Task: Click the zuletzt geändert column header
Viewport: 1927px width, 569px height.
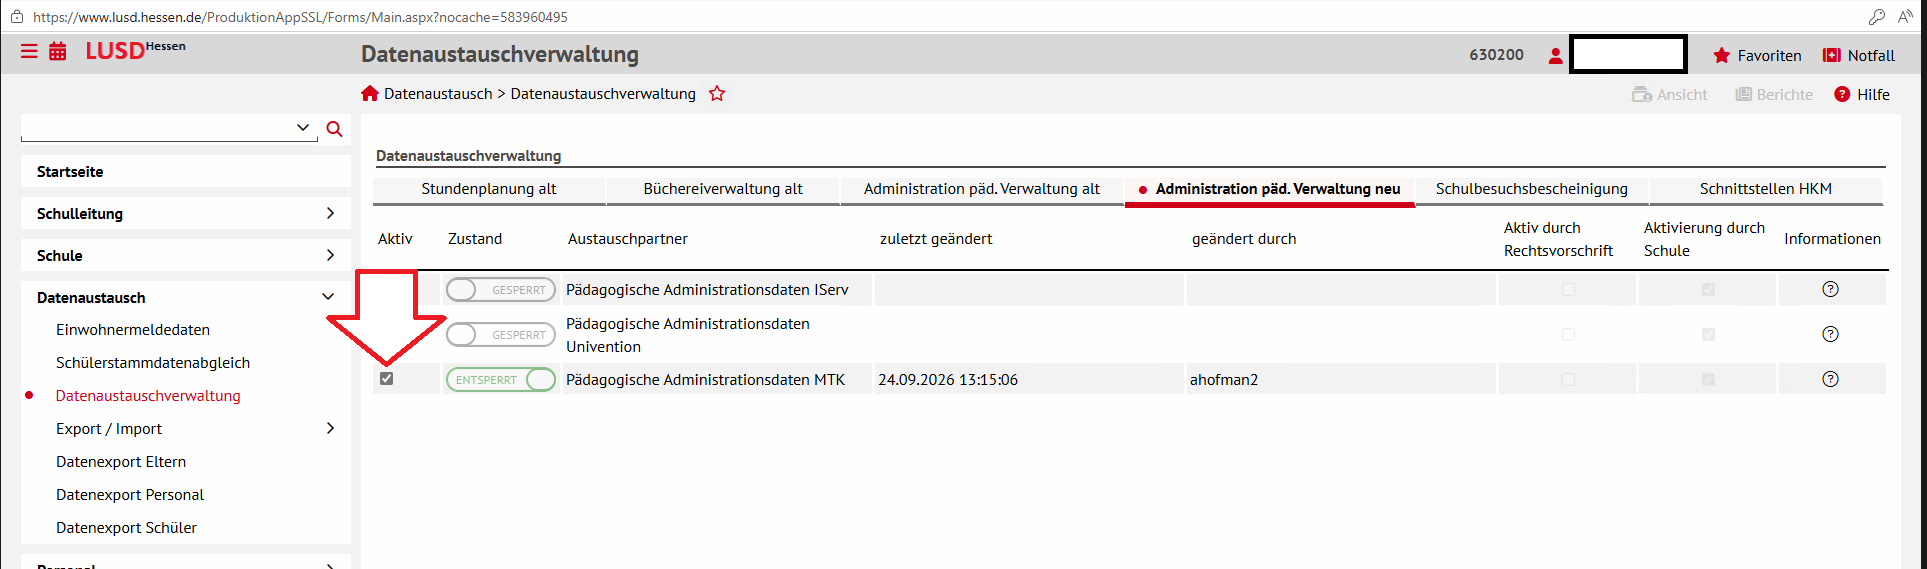Action: click(936, 239)
